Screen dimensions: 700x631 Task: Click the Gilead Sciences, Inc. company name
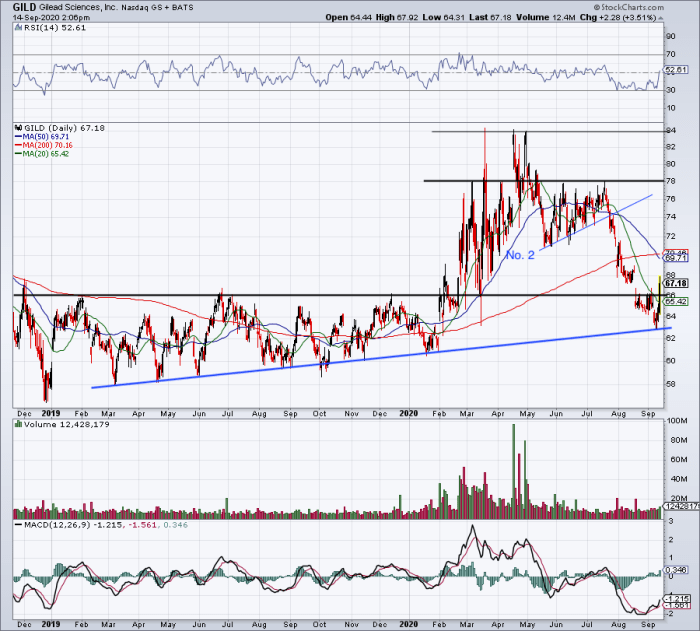tap(78, 8)
